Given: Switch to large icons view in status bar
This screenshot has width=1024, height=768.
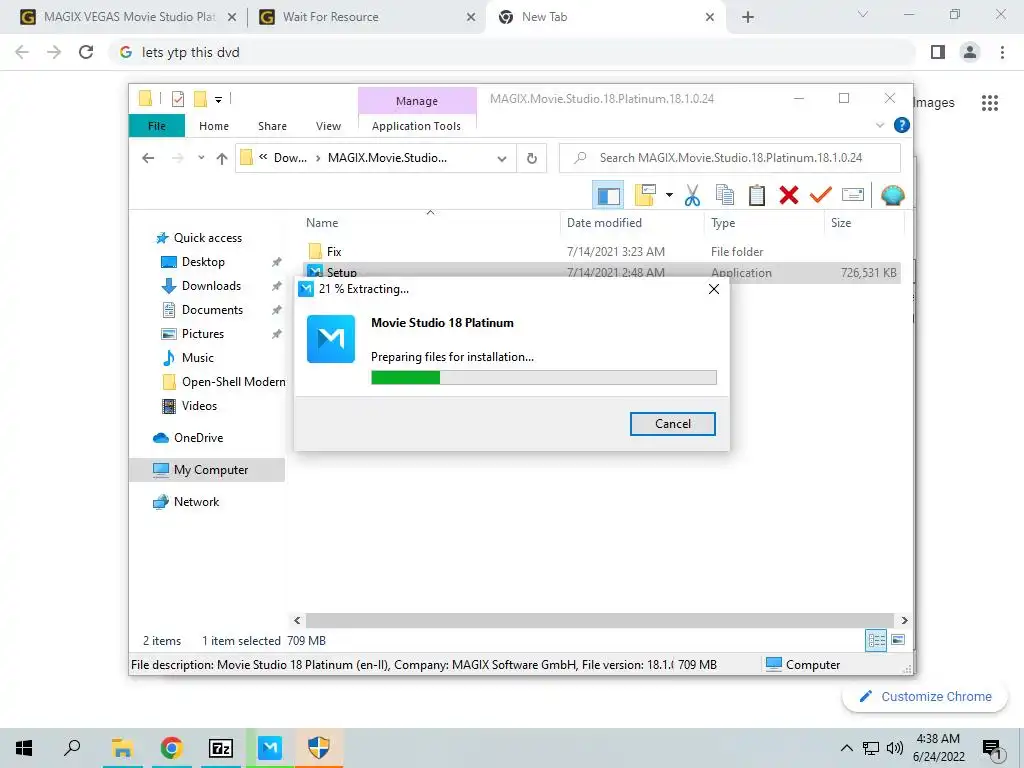Looking at the screenshot, I should click(898, 640).
